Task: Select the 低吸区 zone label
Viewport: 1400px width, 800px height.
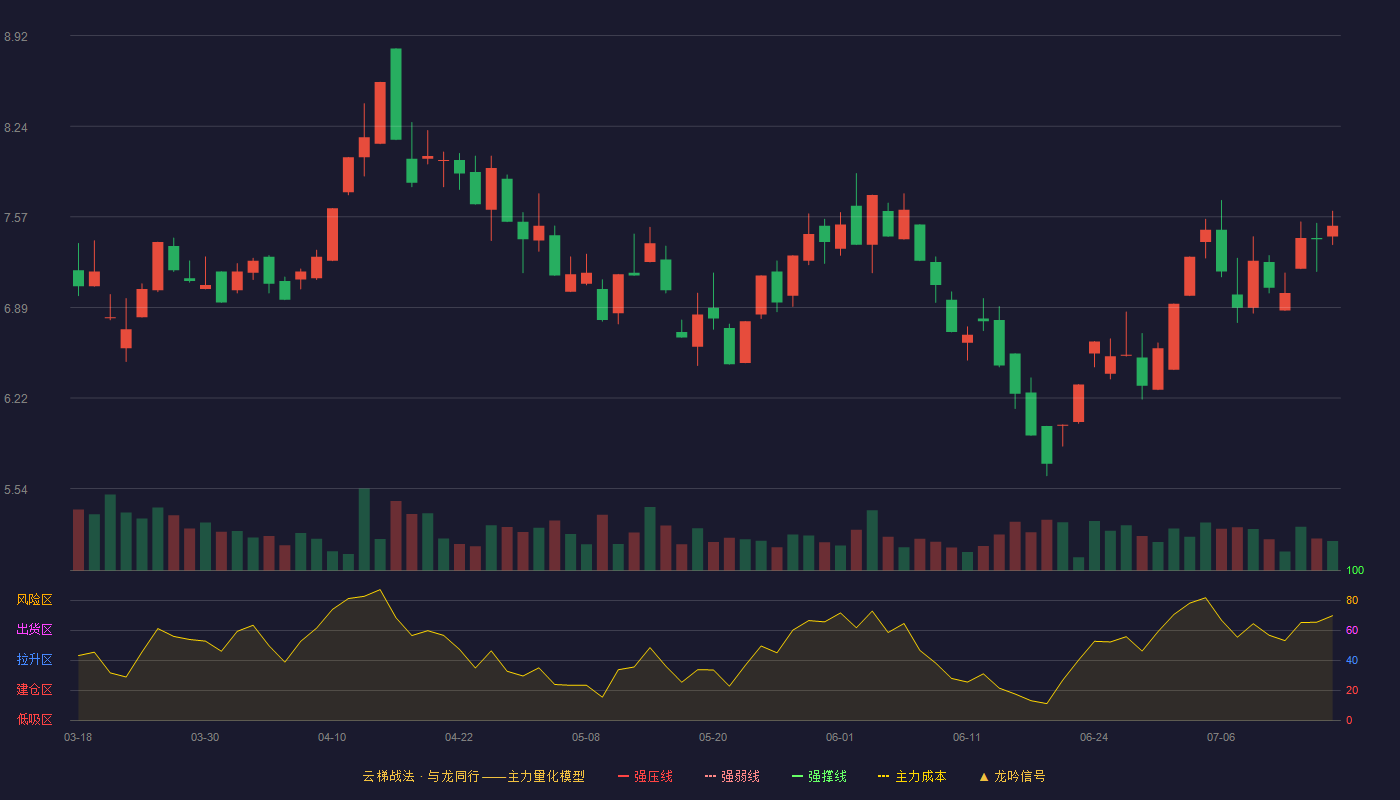Action: (34, 720)
